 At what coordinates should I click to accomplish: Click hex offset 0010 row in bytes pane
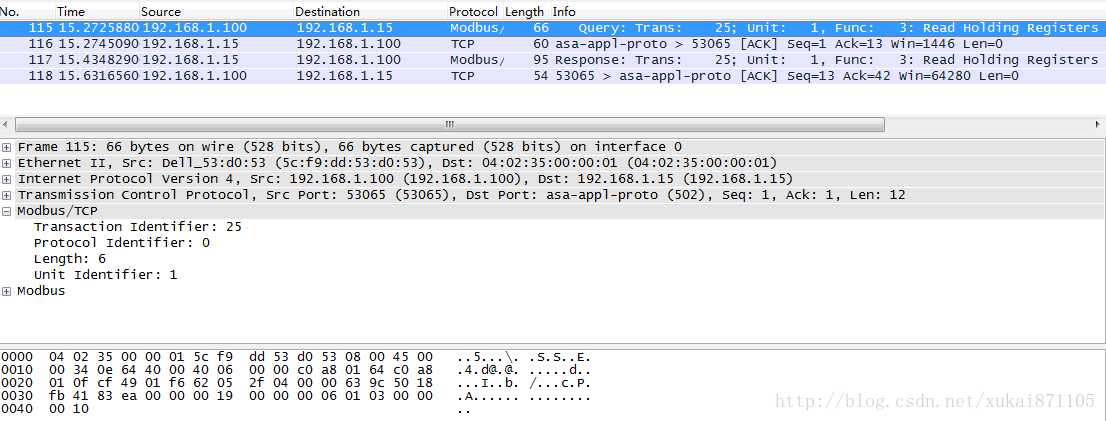[x=296, y=370]
